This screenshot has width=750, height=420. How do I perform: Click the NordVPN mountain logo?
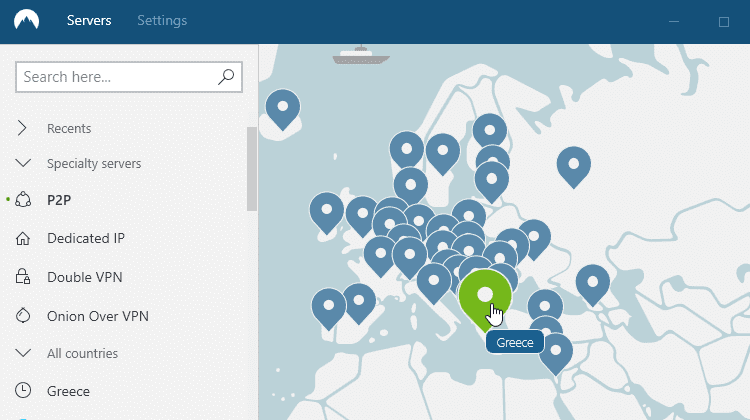pos(26,20)
